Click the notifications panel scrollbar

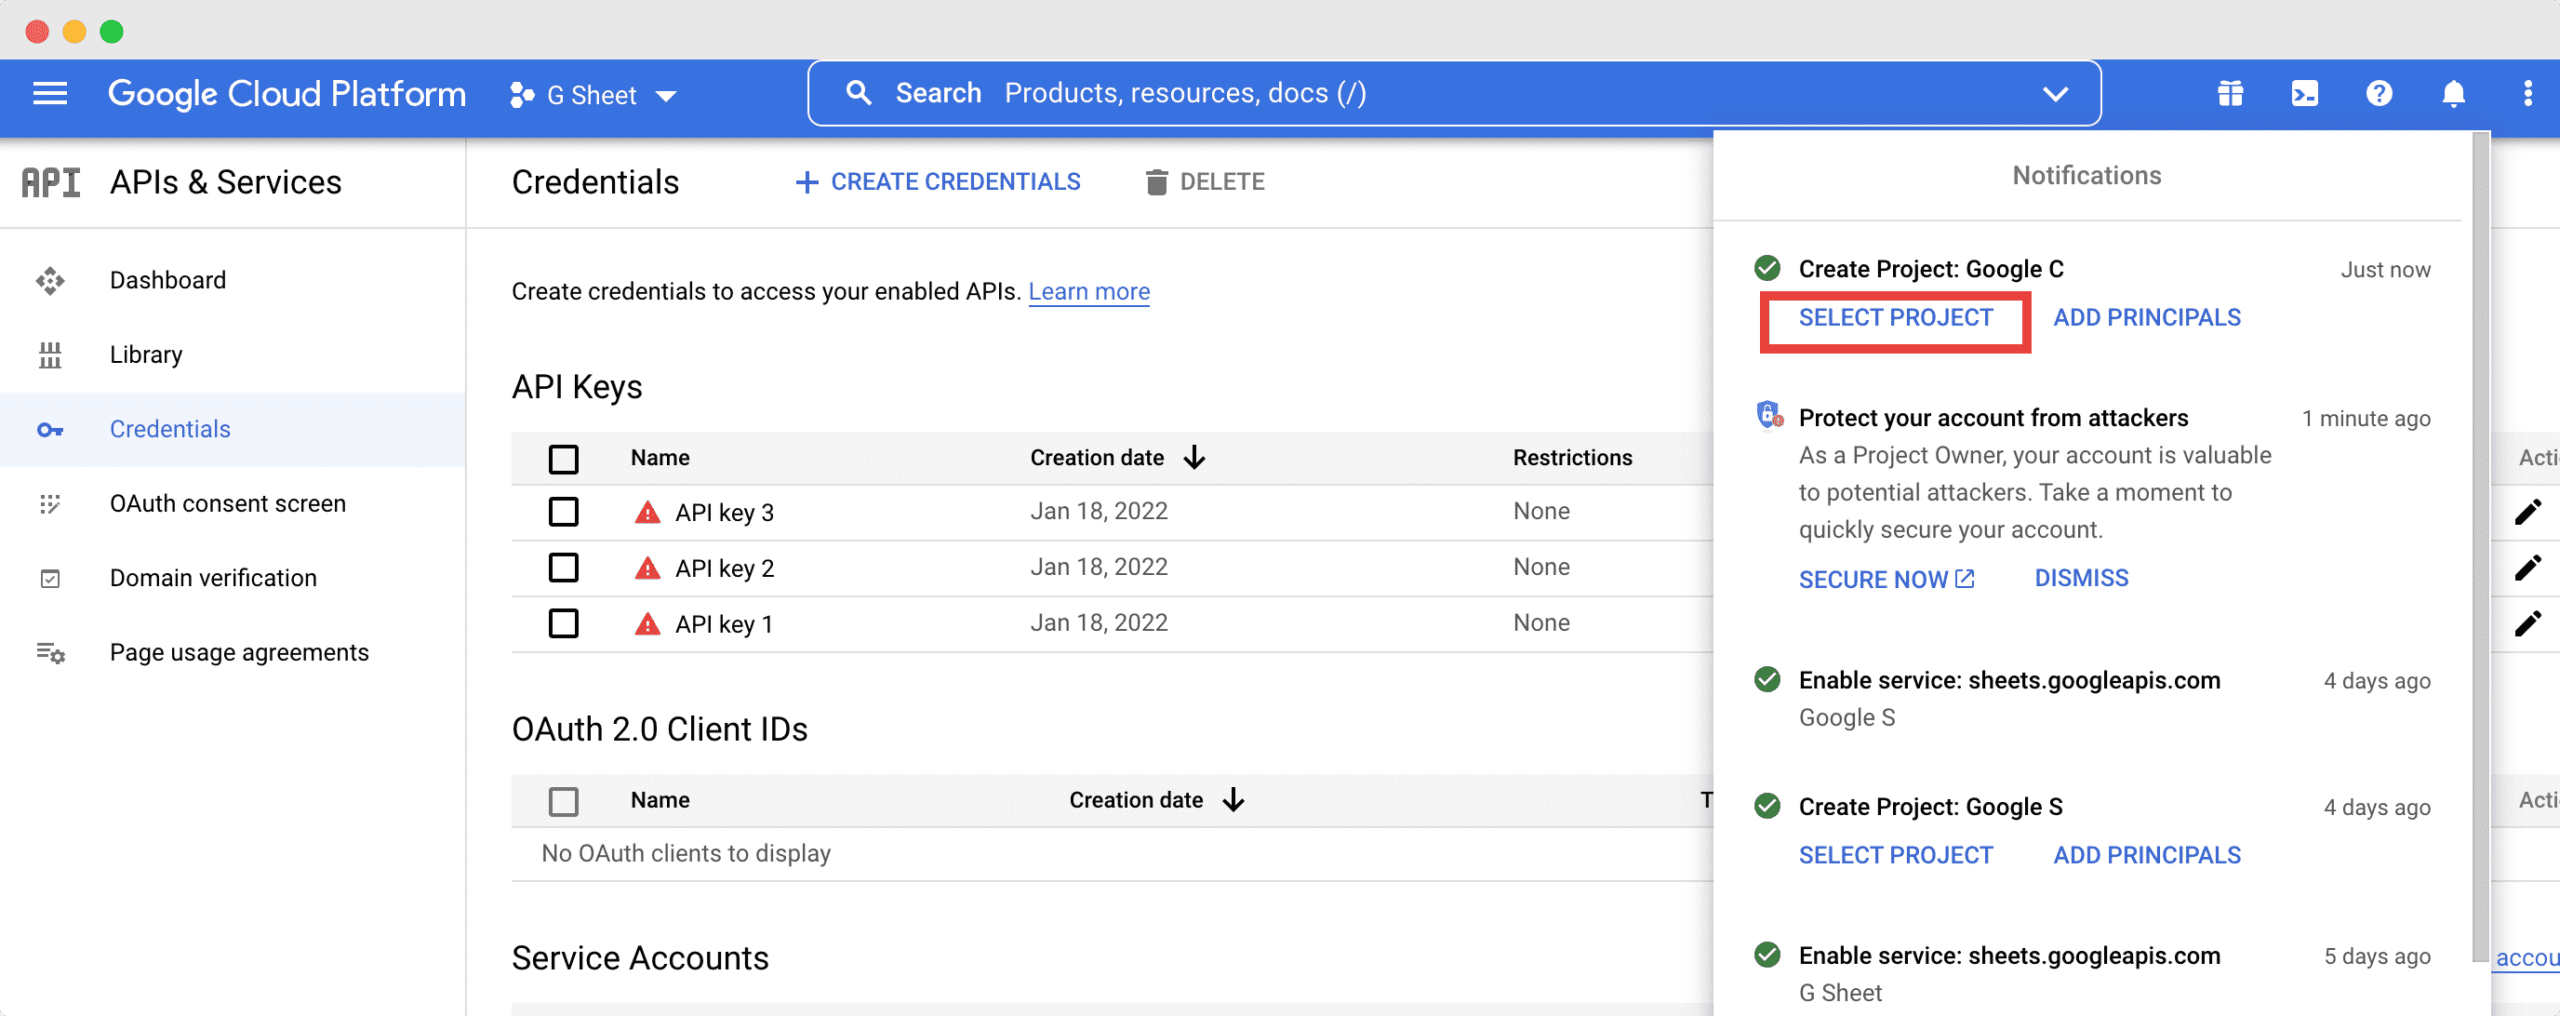[2480, 546]
